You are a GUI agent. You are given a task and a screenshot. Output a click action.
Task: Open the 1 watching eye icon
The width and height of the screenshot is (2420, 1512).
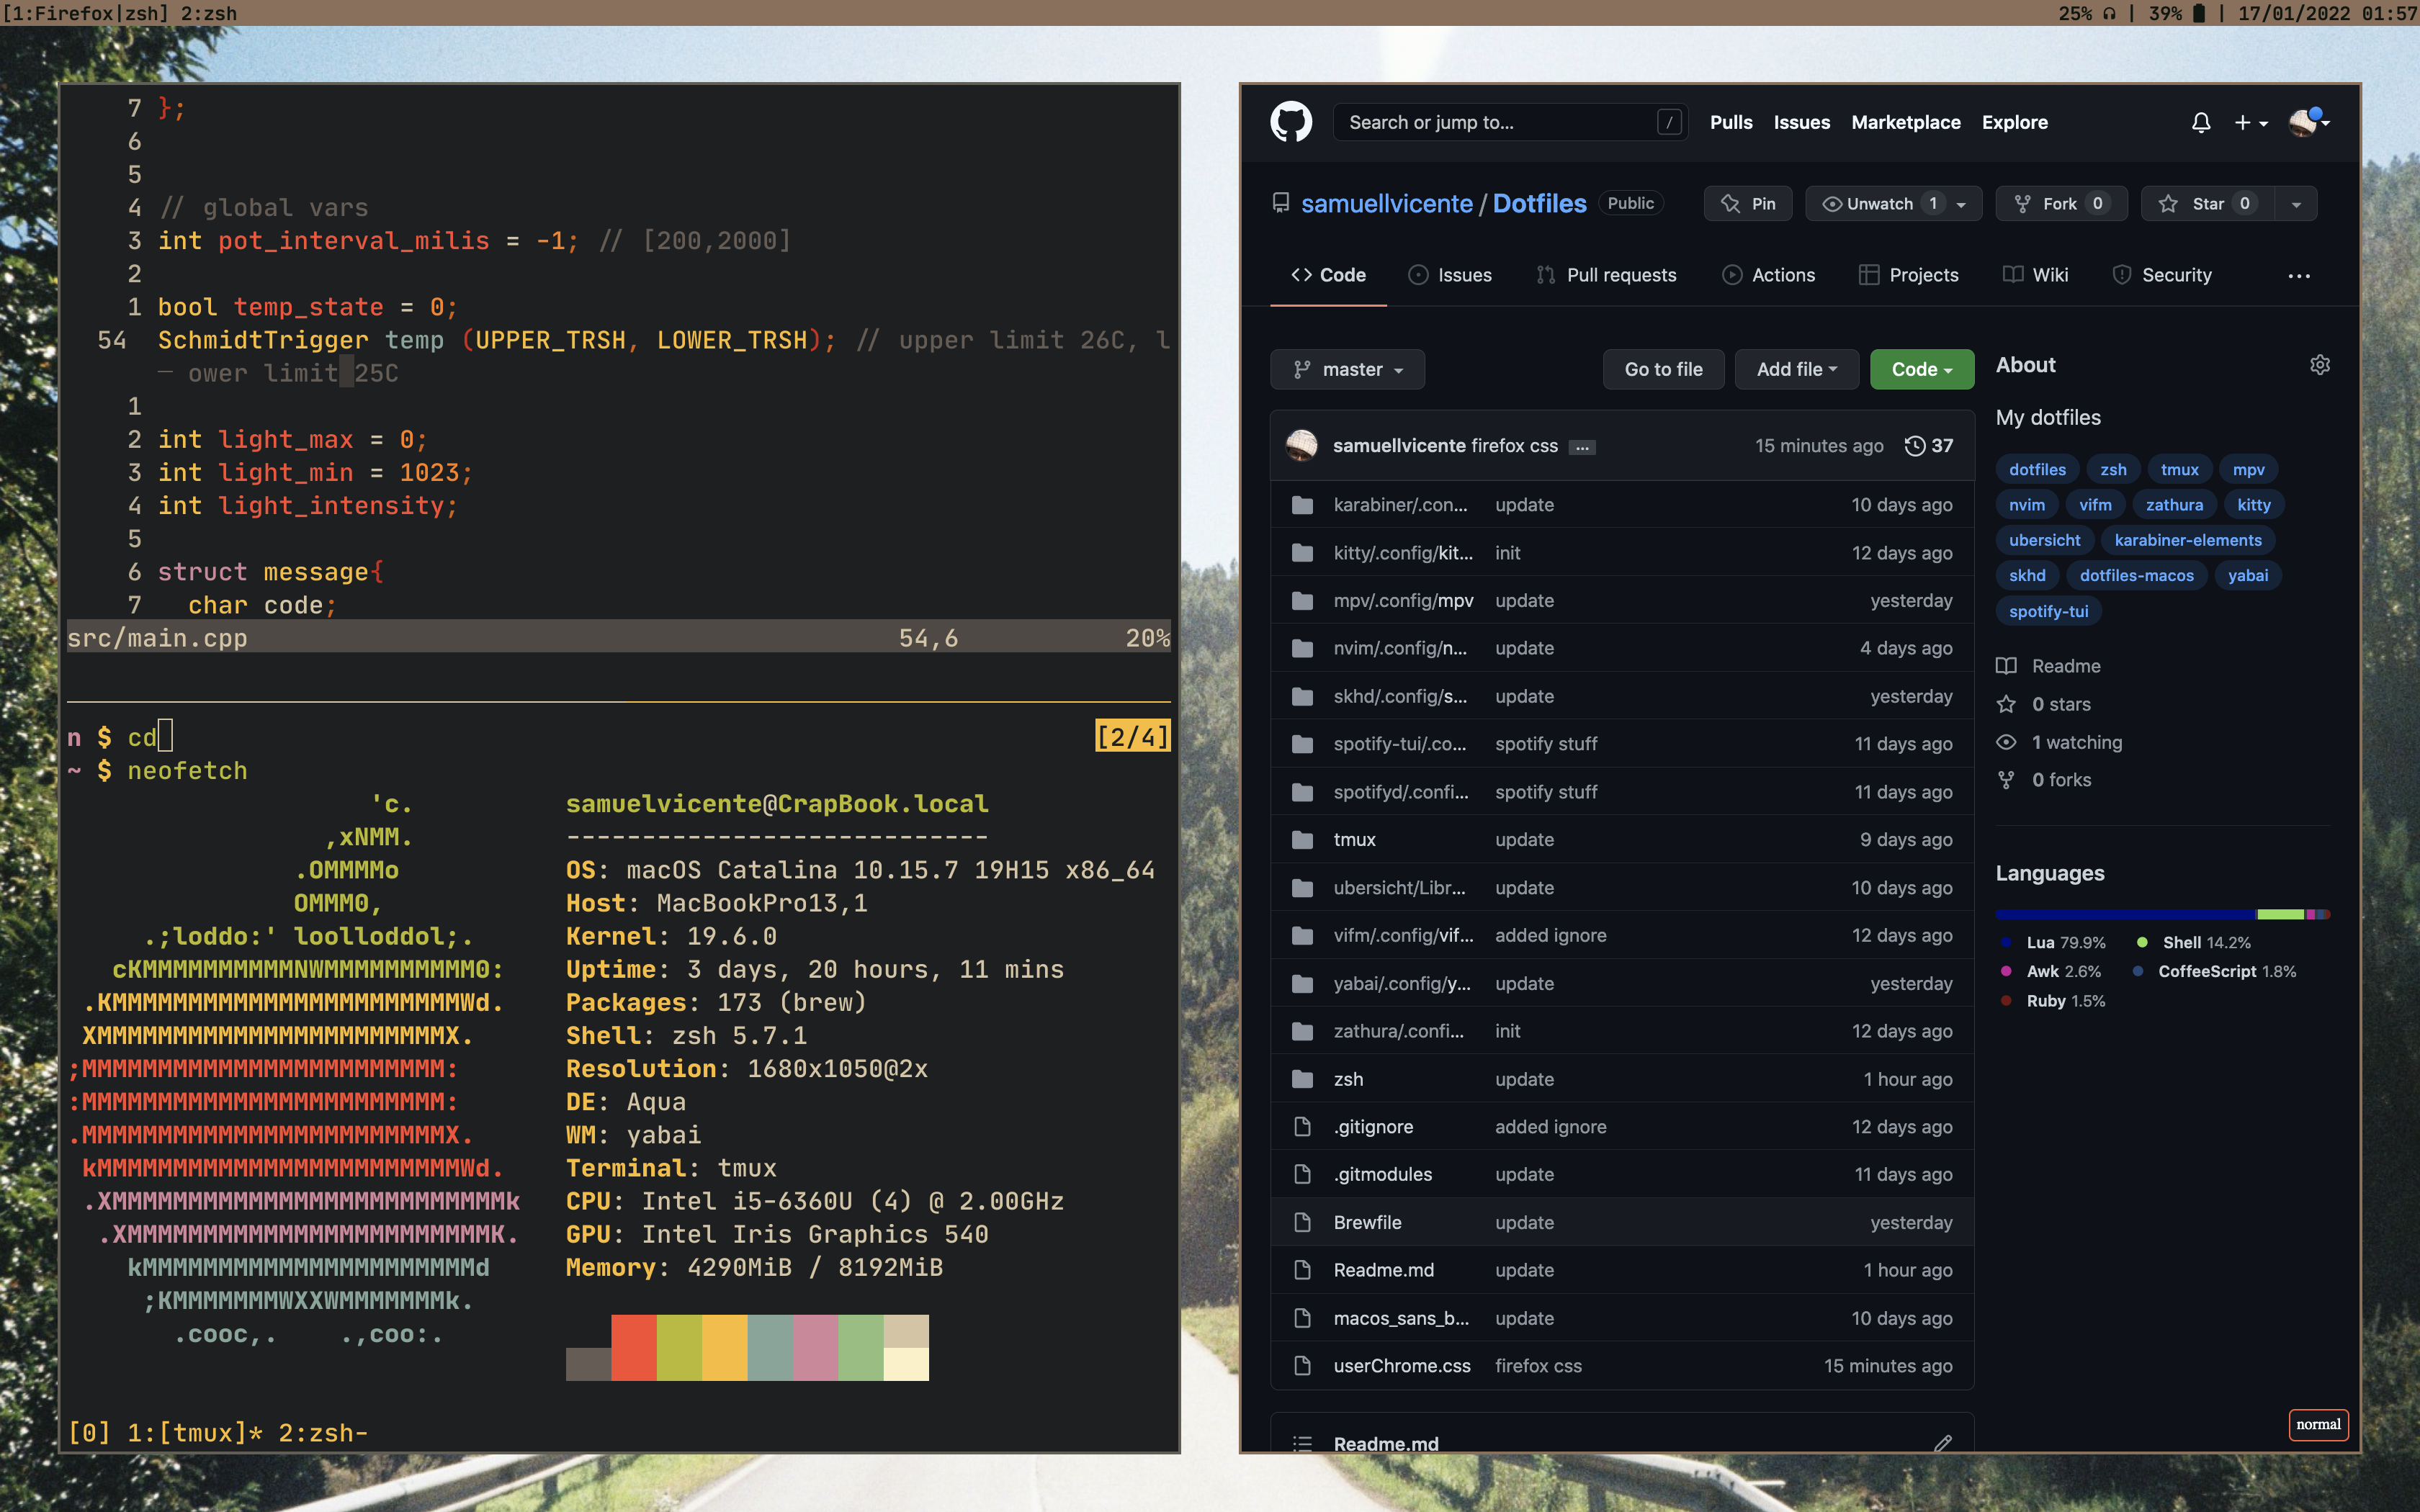click(x=2006, y=742)
